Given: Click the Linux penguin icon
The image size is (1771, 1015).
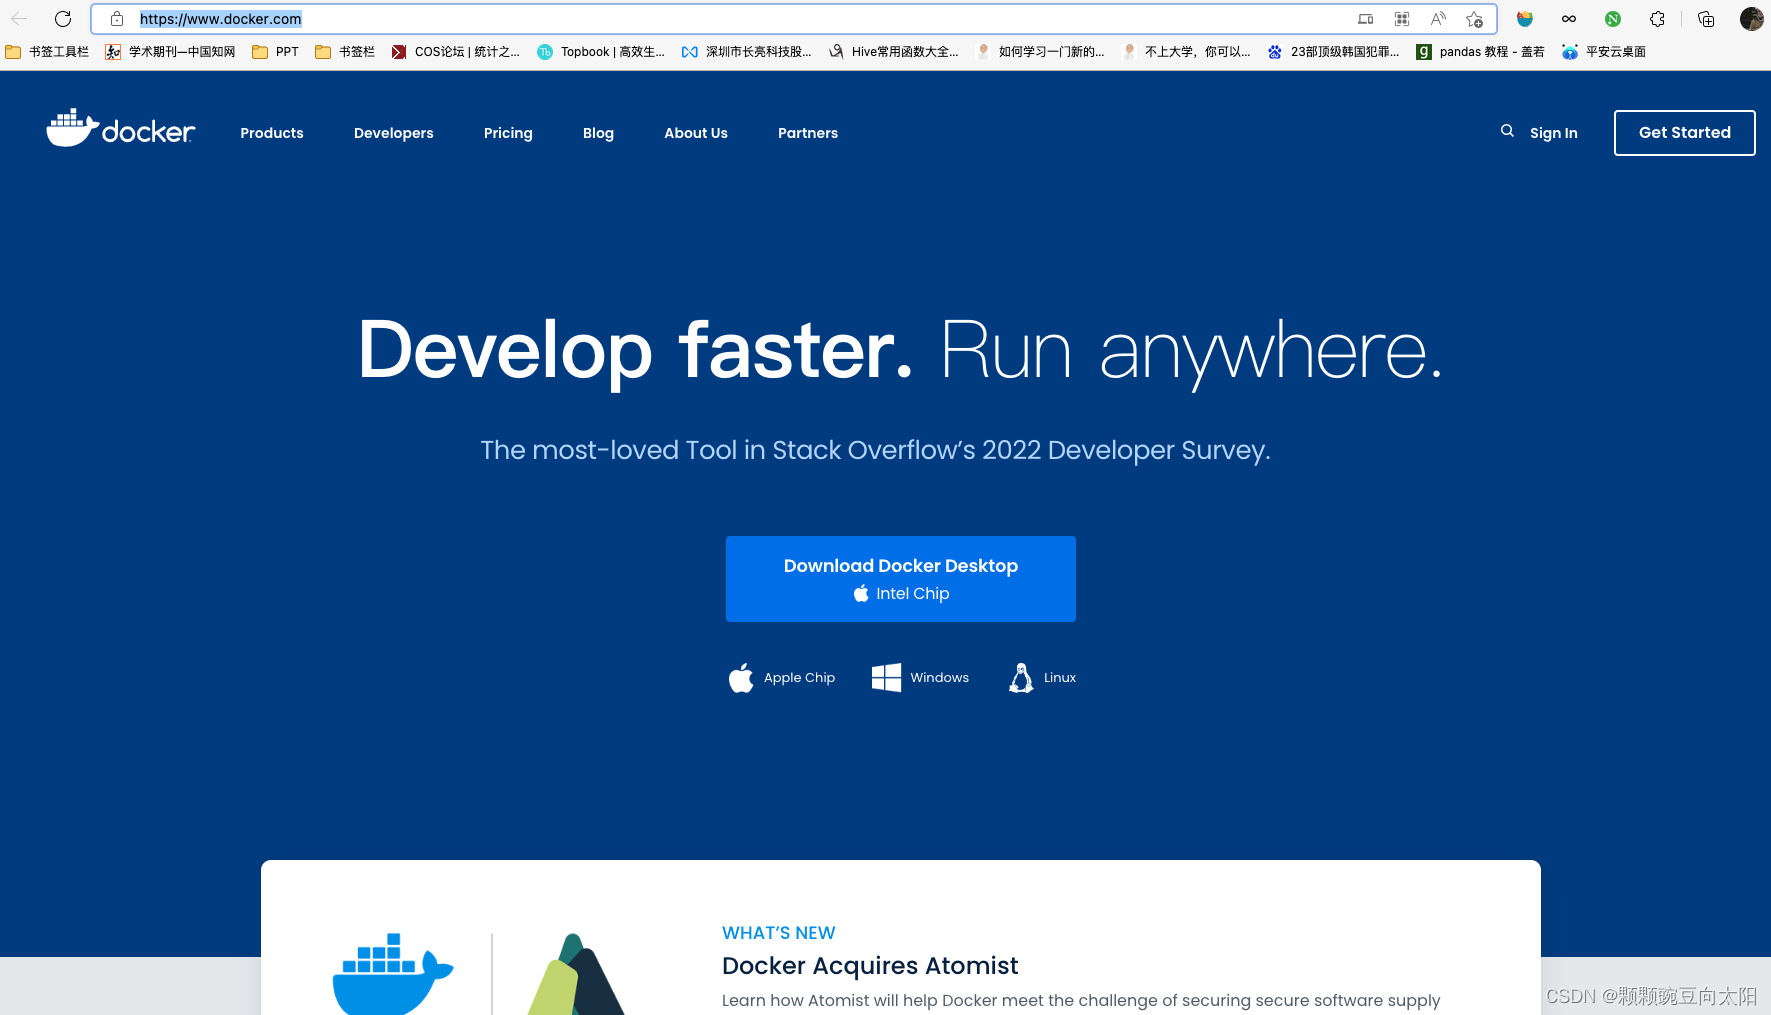Looking at the screenshot, I should (x=1021, y=677).
